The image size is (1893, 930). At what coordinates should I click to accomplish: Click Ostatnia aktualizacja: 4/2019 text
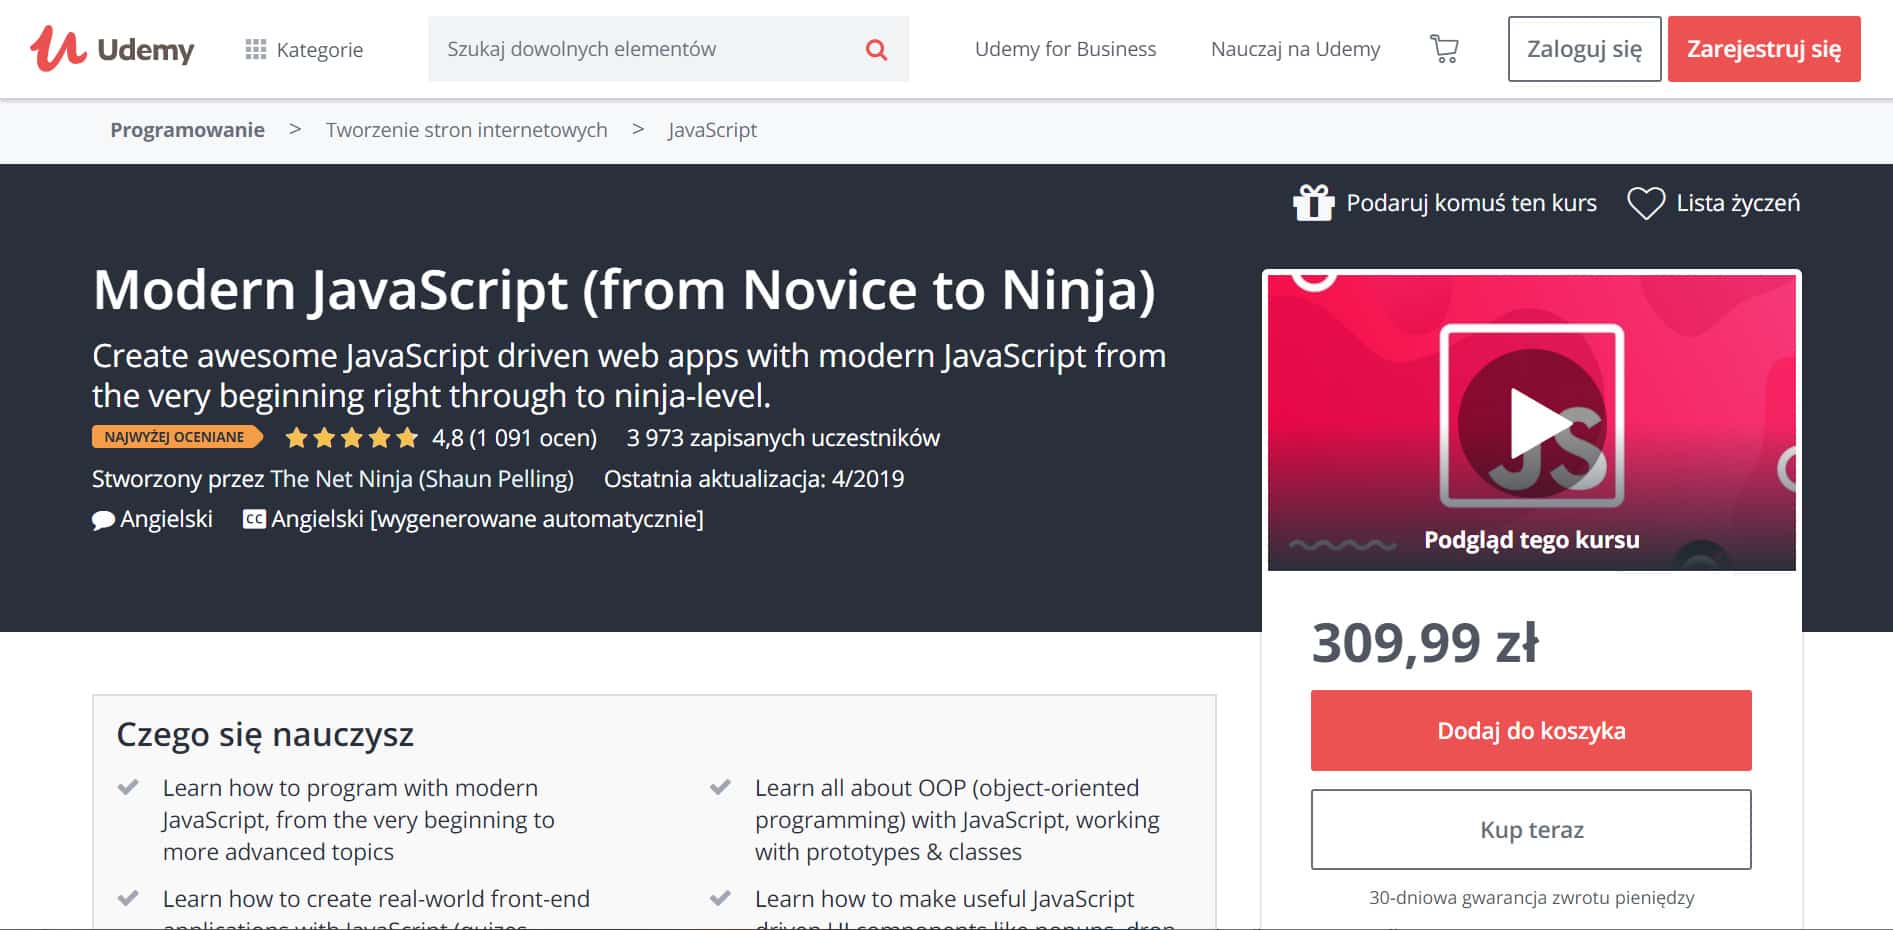tap(754, 479)
